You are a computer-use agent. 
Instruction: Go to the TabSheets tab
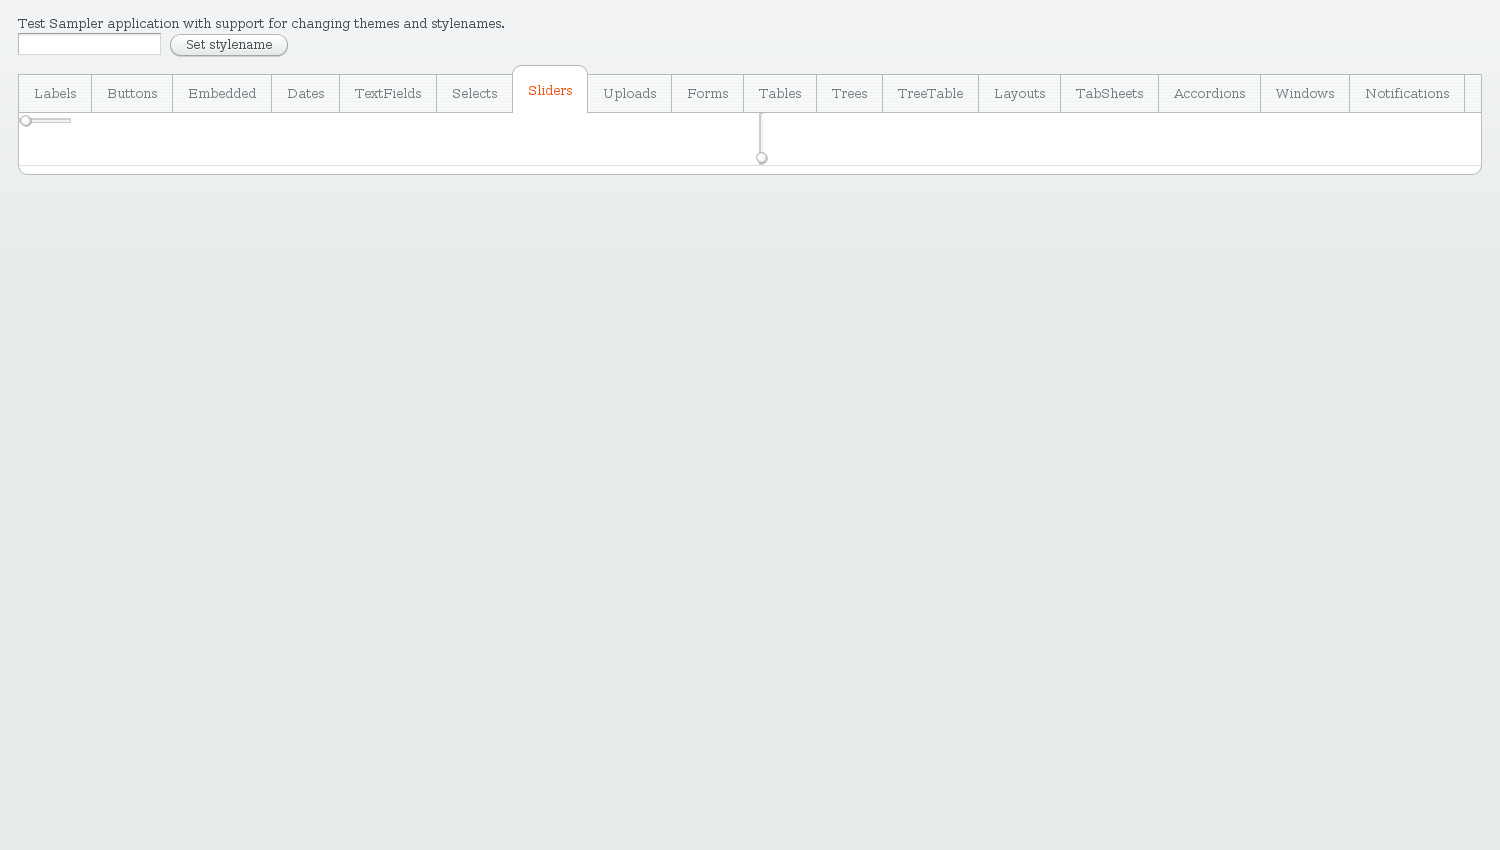pos(1110,93)
